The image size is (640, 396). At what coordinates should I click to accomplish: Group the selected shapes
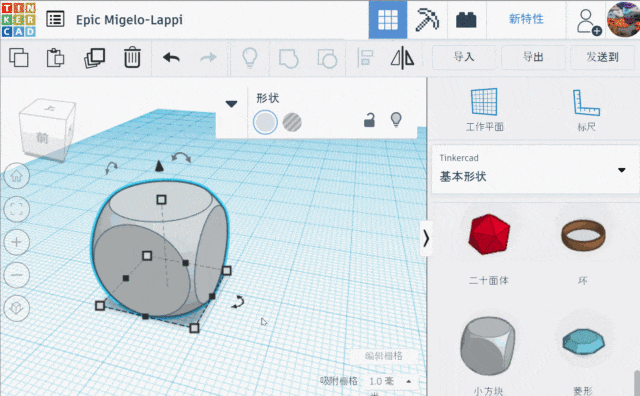point(289,58)
